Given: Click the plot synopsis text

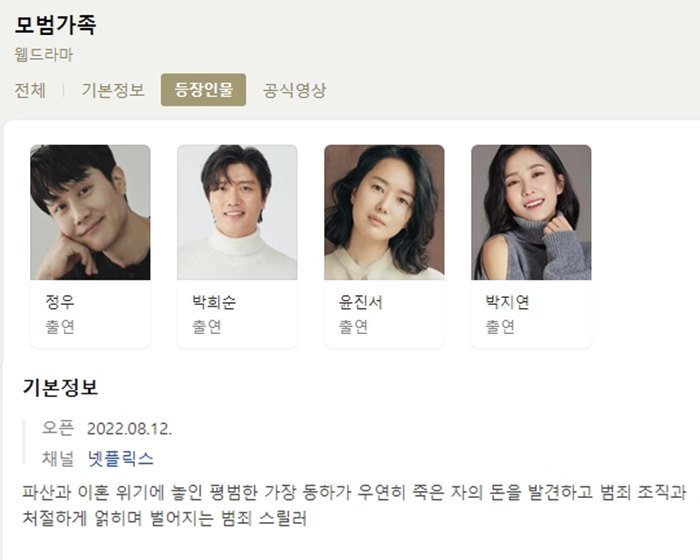Looking at the screenshot, I should coord(354,505).
